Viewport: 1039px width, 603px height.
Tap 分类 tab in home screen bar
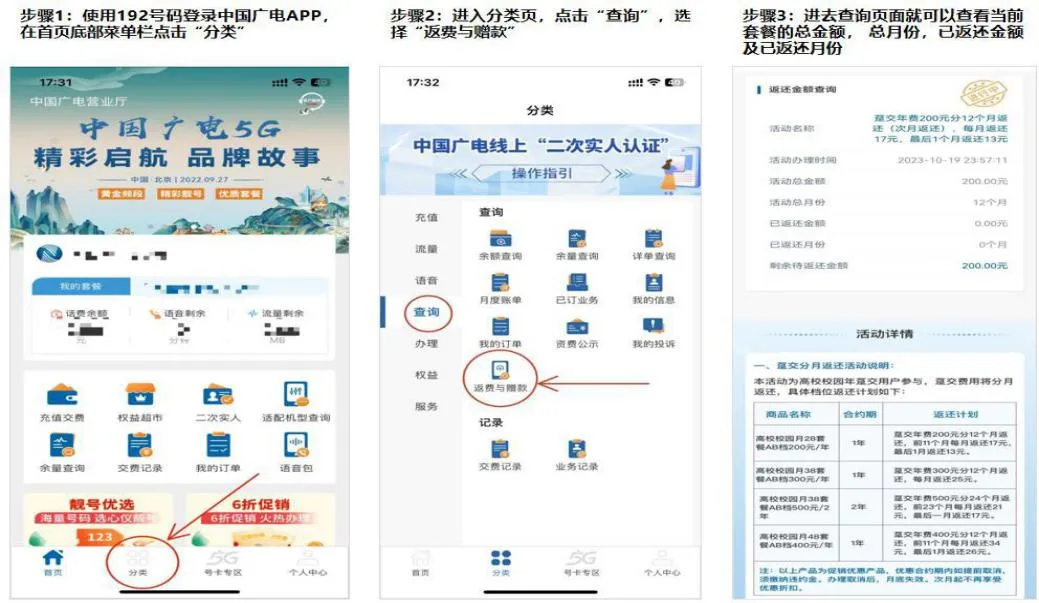coord(138,563)
